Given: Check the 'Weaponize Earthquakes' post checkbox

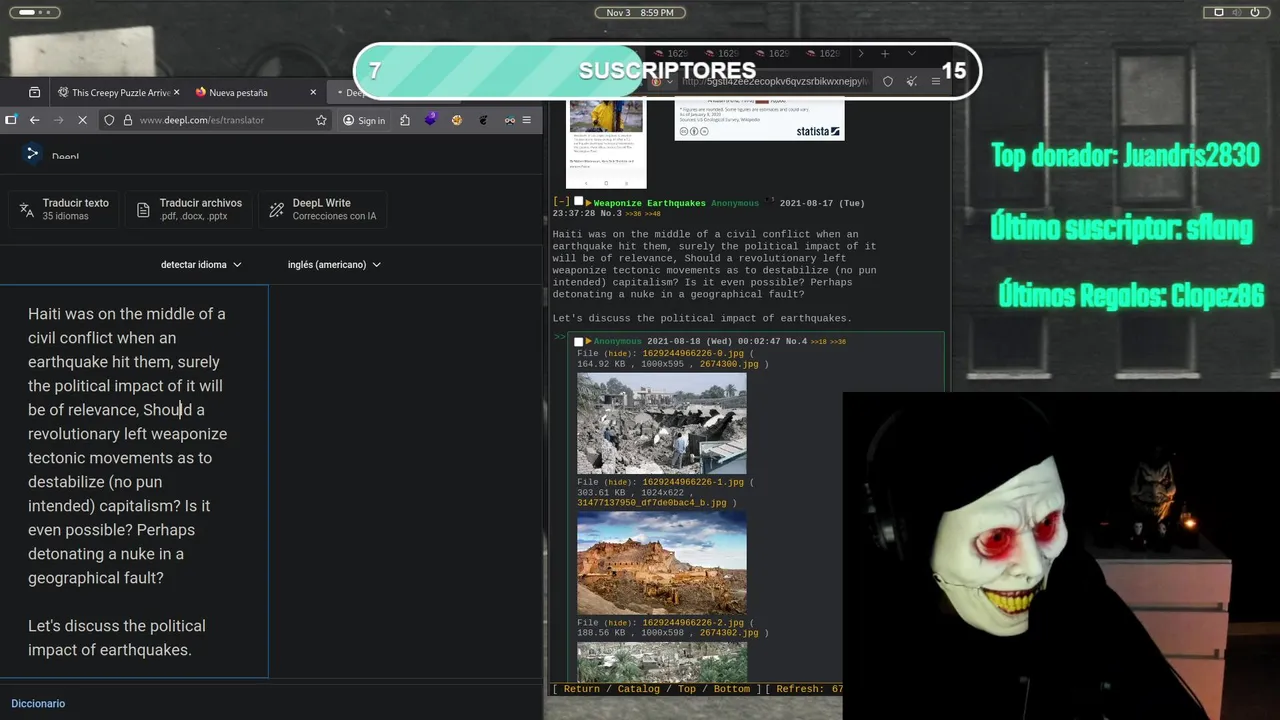Looking at the screenshot, I should coord(578,202).
